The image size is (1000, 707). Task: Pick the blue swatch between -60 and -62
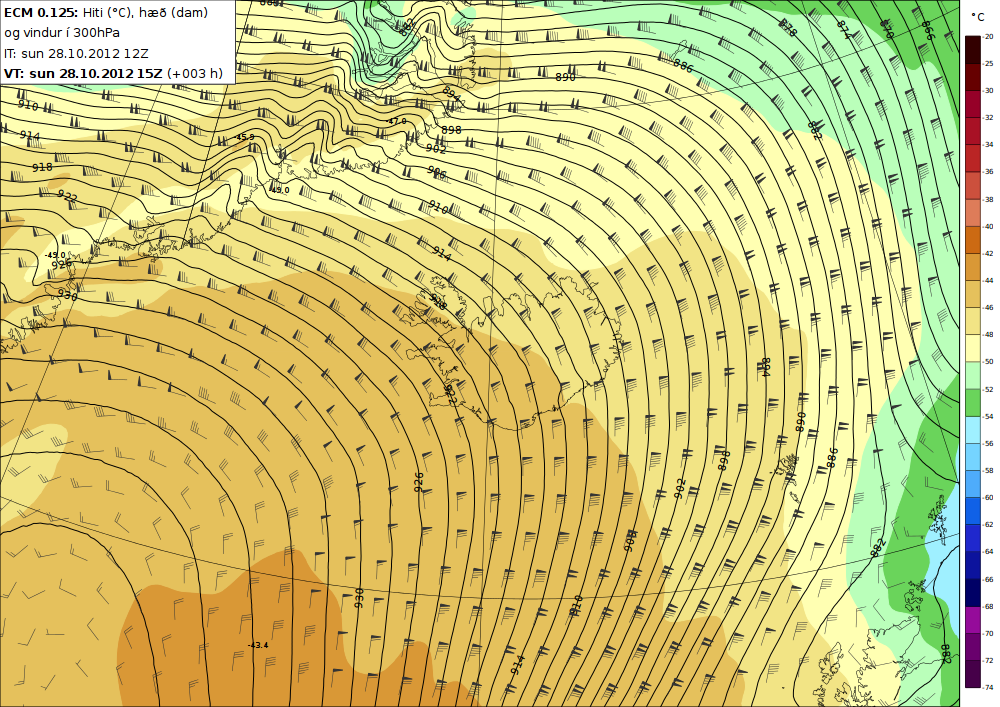click(x=973, y=511)
